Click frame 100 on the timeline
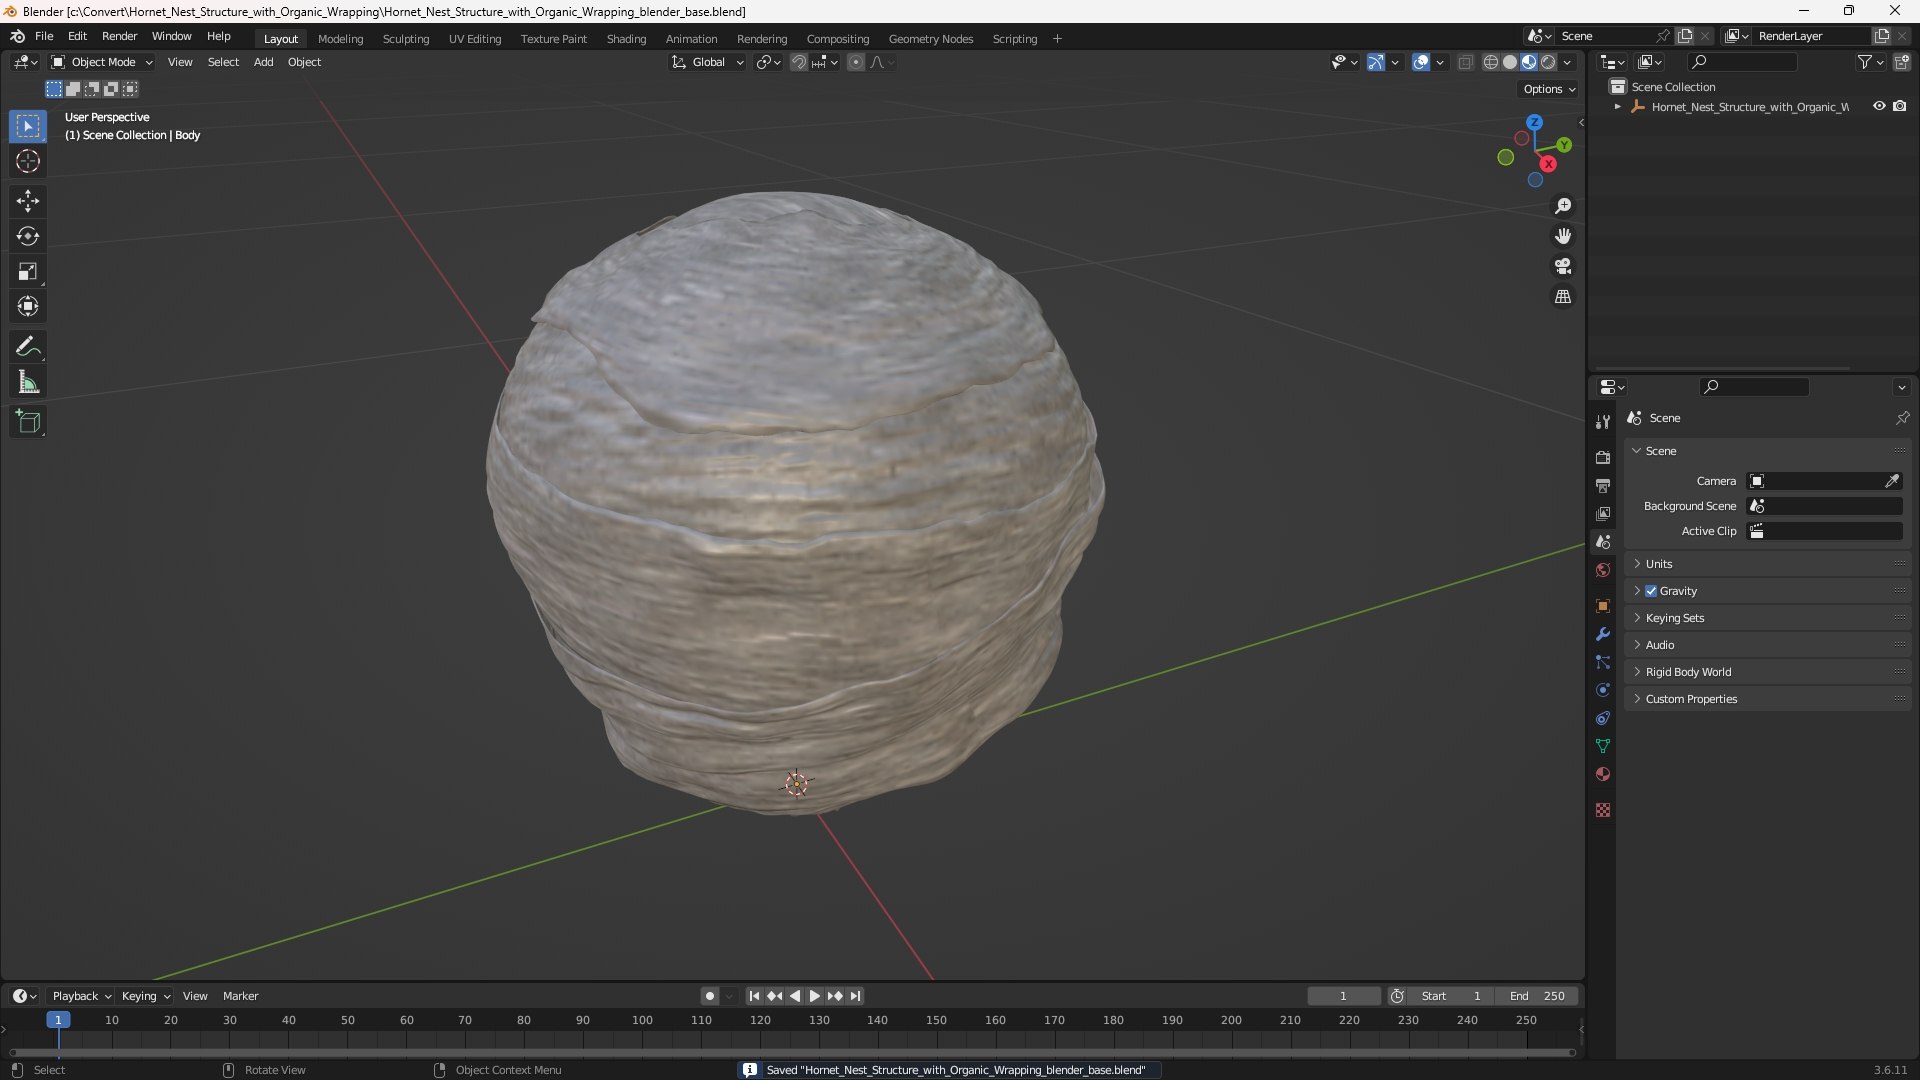Image resolution: width=1920 pixels, height=1080 pixels. click(x=642, y=1020)
